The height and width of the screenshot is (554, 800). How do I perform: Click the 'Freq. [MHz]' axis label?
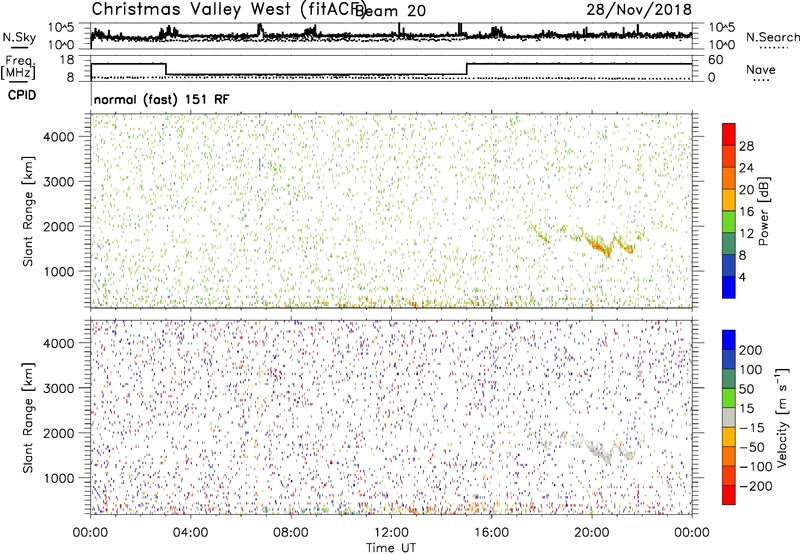pos(19,67)
